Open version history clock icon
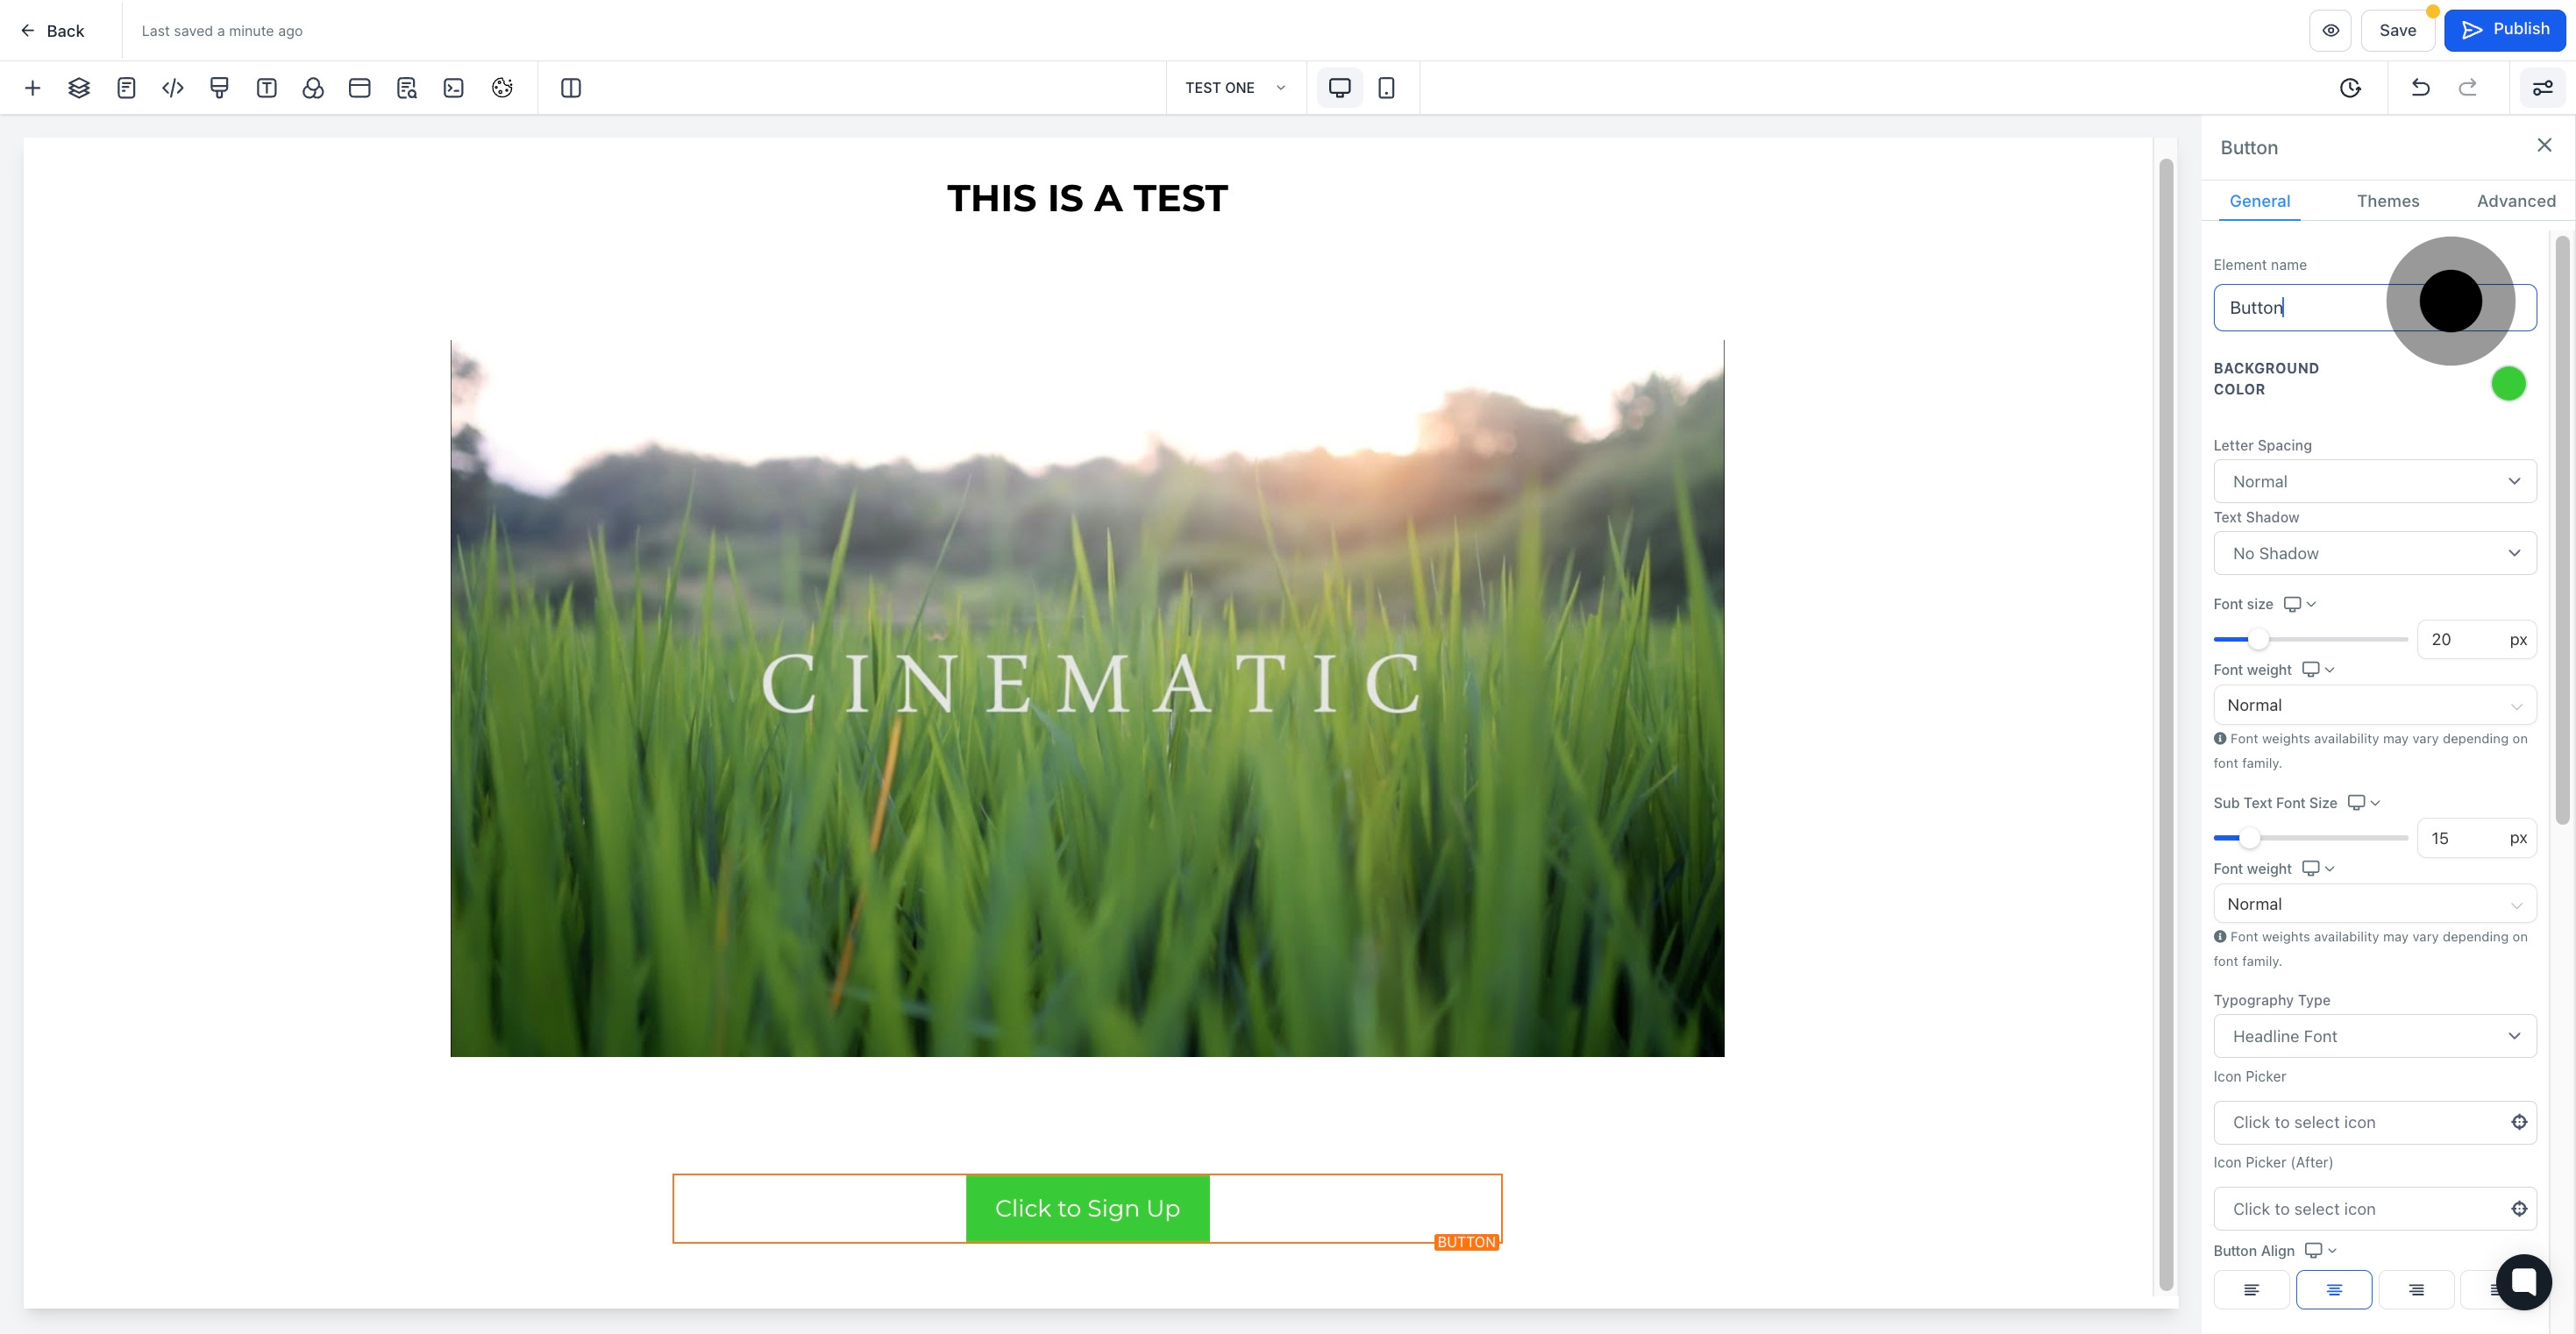Viewport: 2576px width, 1334px height. (2351, 88)
